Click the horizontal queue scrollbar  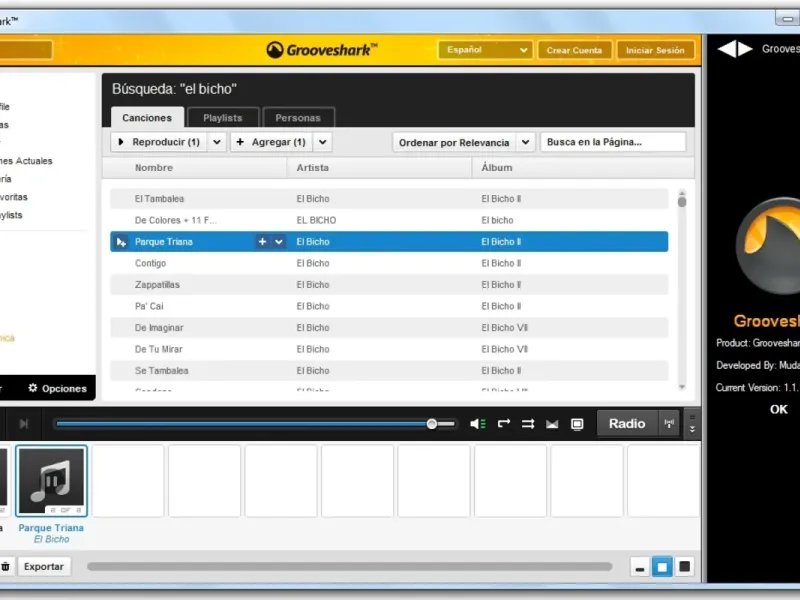(349, 566)
